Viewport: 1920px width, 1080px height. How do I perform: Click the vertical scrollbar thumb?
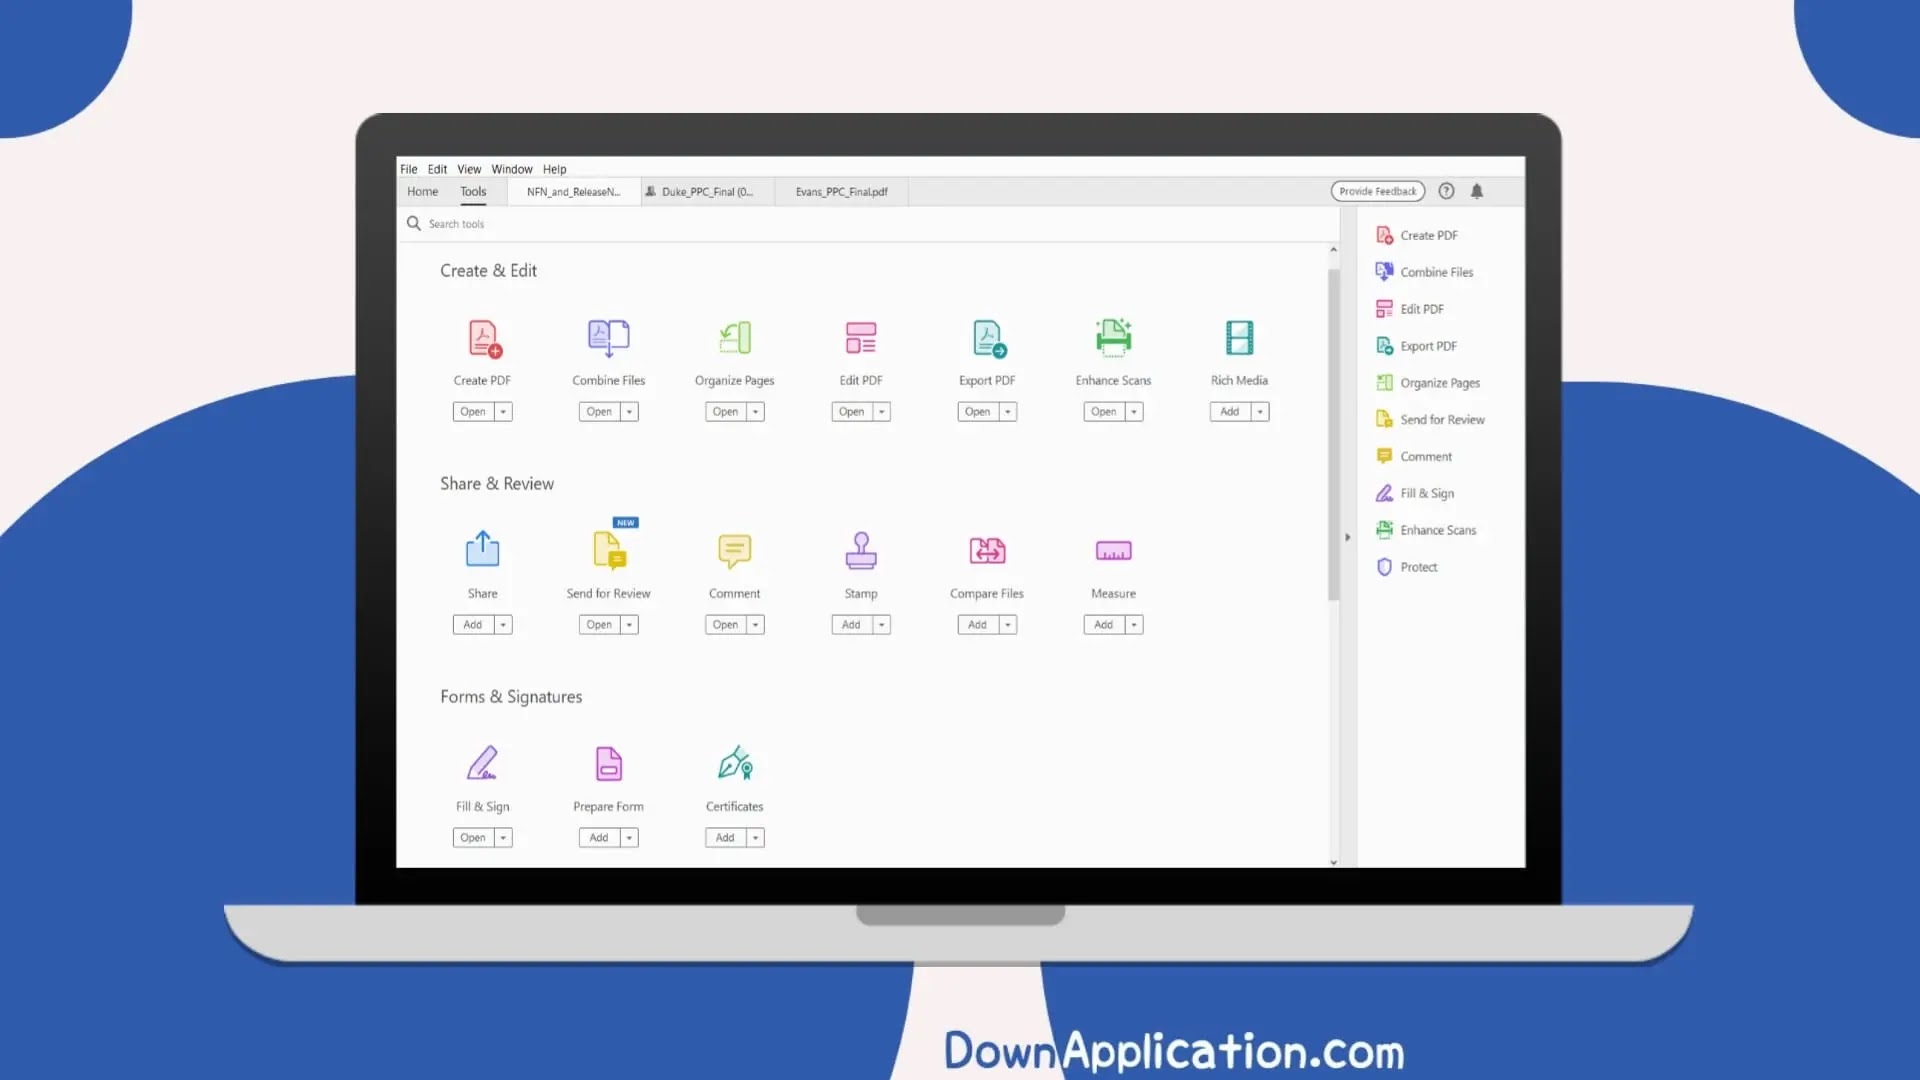[x=1333, y=435]
